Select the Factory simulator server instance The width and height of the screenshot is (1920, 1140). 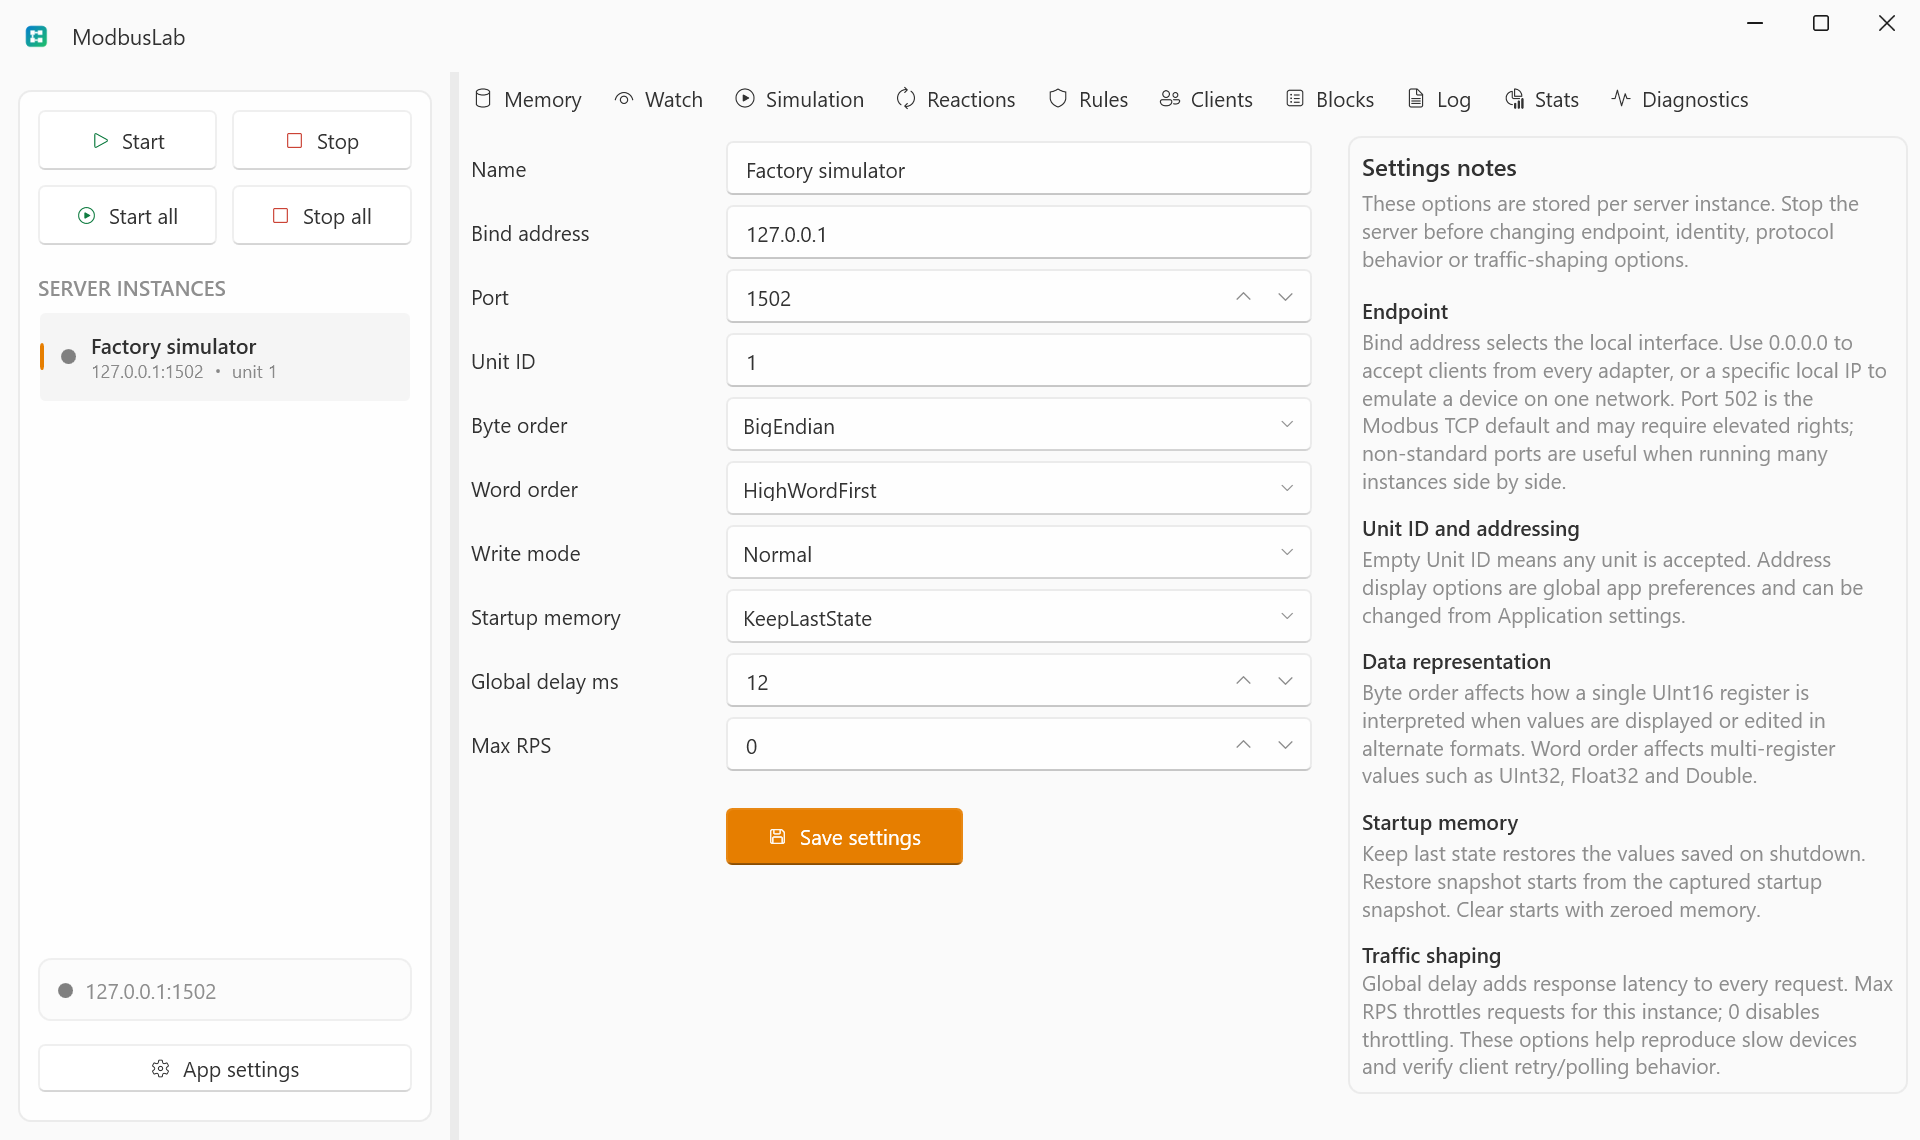(x=225, y=357)
